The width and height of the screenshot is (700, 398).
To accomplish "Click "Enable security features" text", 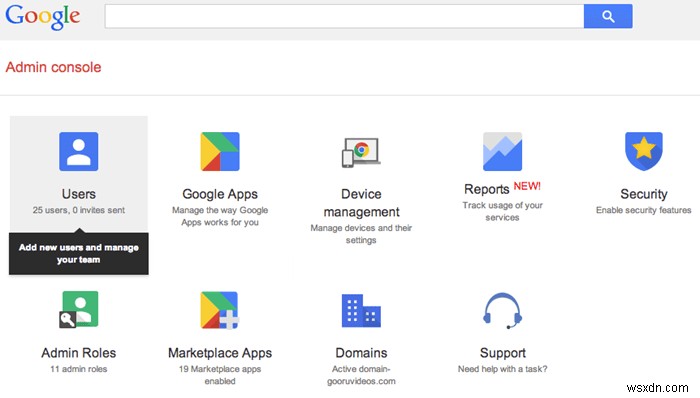I will click(643, 210).
